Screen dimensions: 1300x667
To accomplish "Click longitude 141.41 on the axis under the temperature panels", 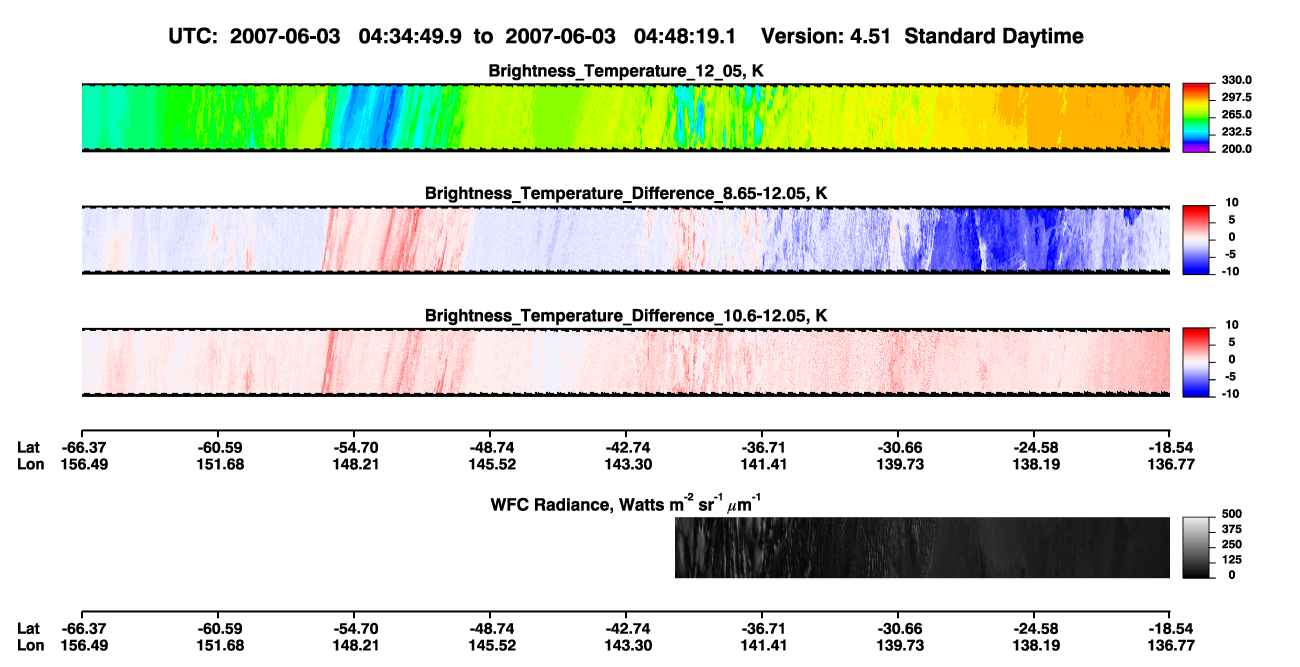I will 762,463.
